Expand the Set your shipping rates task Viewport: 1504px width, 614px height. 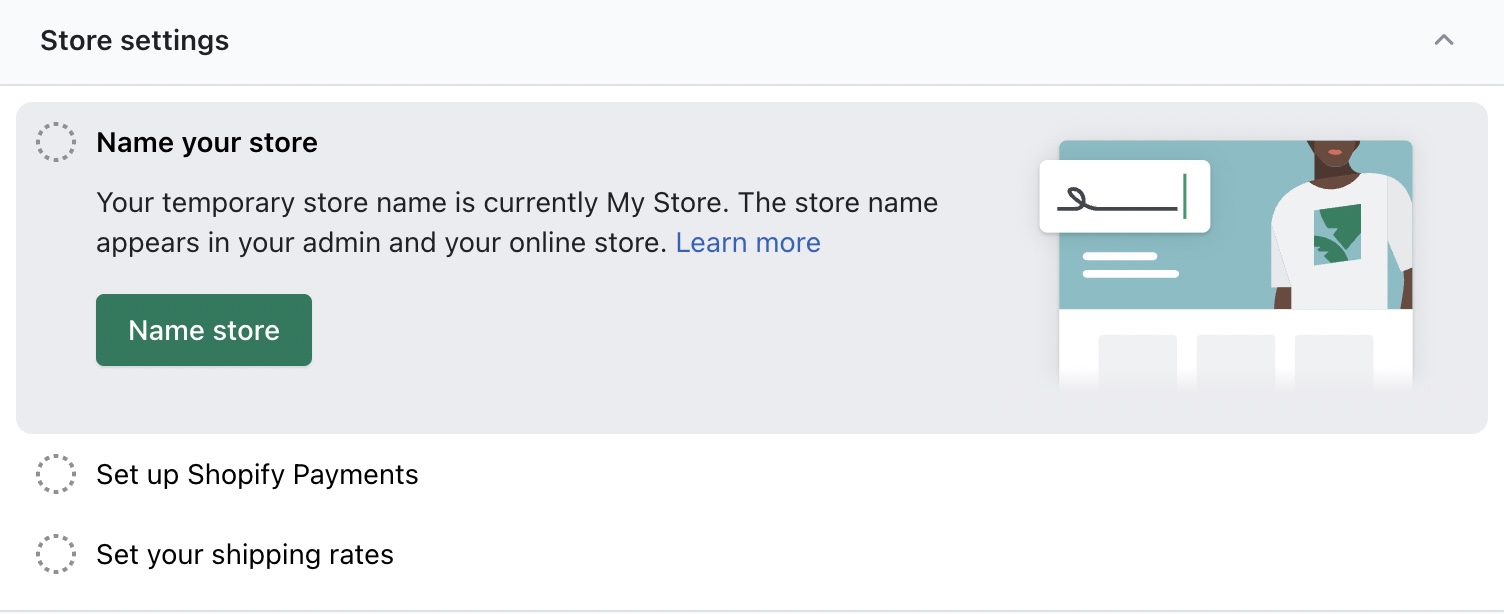coord(244,555)
